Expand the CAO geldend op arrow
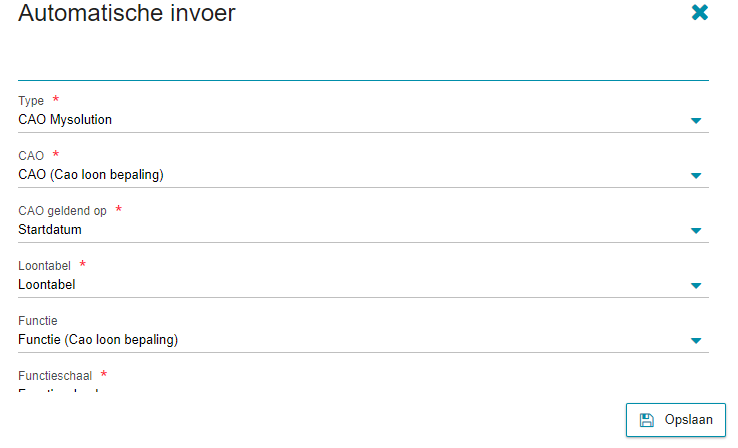 coord(696,231)
